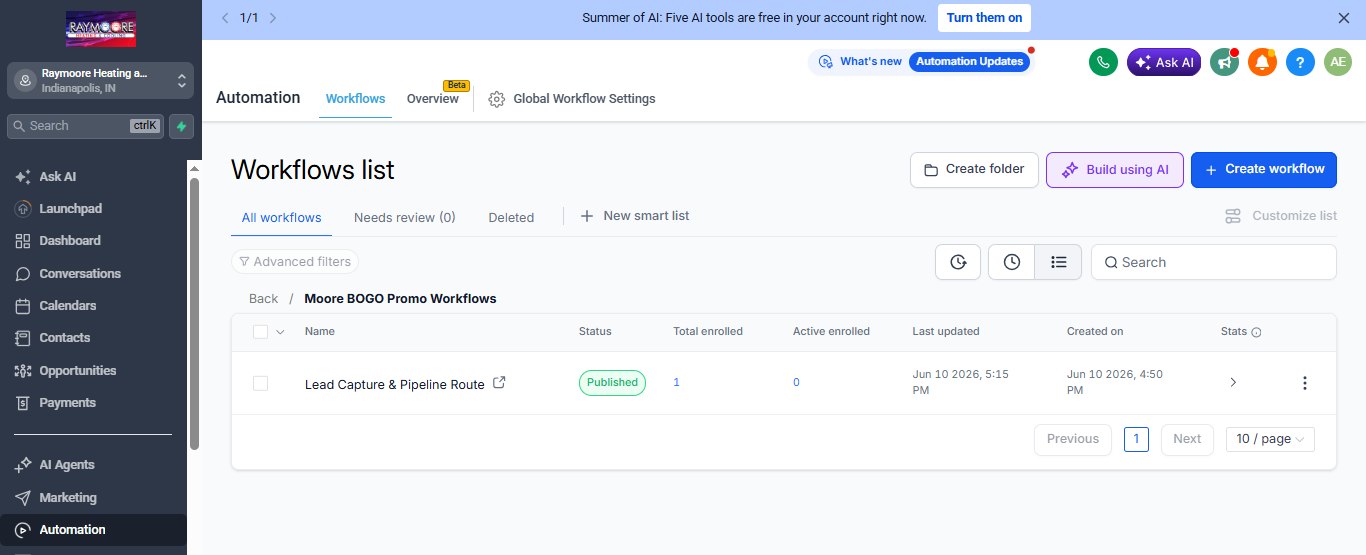The height and width of the screenshot is (555, 1366).
Task: Open the blue help question mark icon
Action: pos(1300,62)
